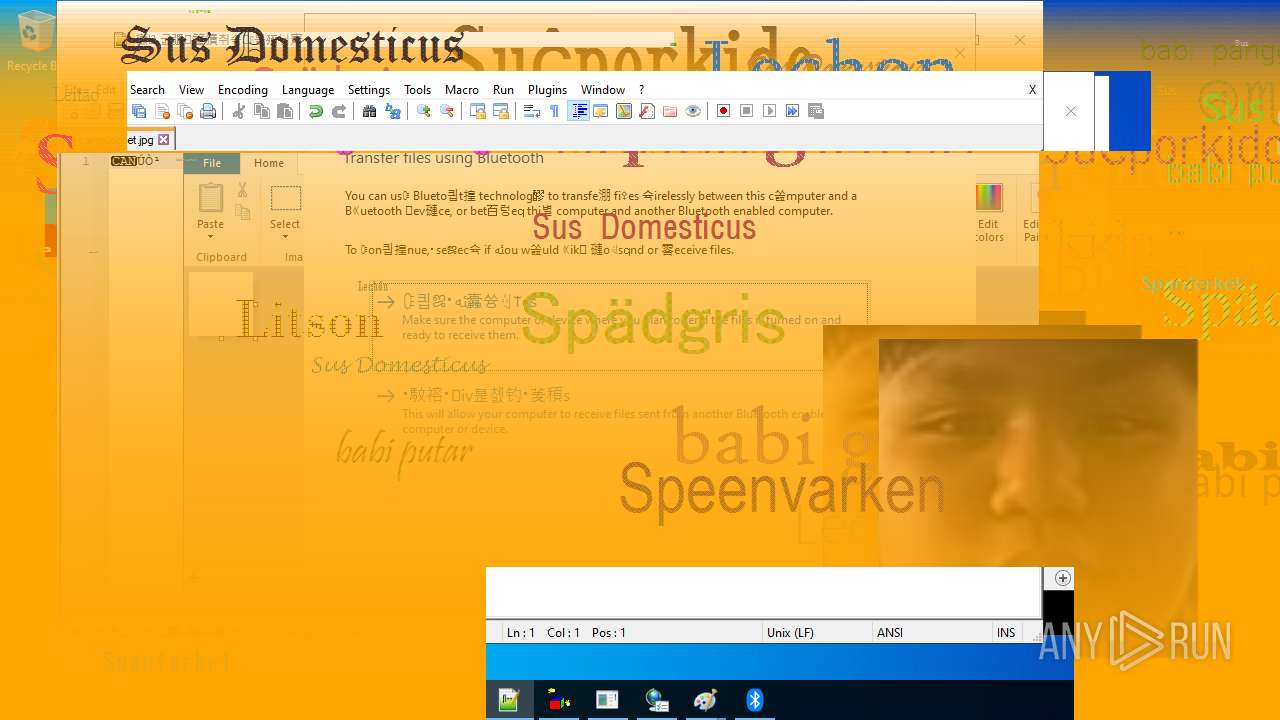Click the Paint Home tab
Image resolution: width=1280 pixels, height=720 pixels.
pos(269,163)
